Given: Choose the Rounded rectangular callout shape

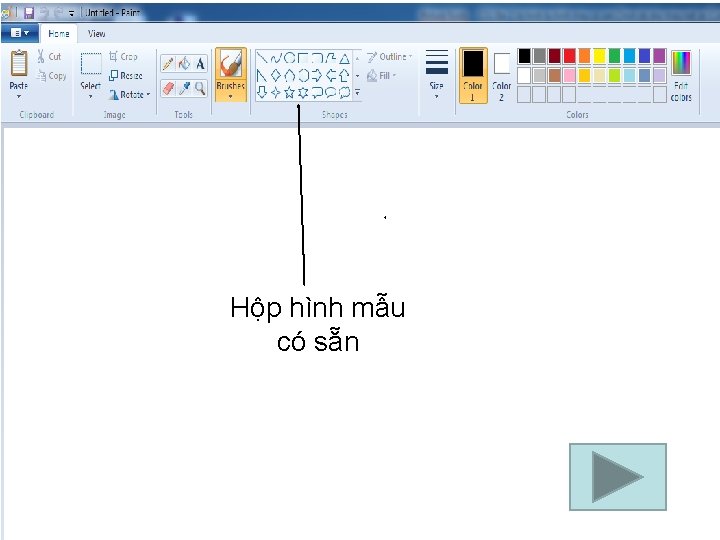Looking at the screenshot, I should coord(317,92).
